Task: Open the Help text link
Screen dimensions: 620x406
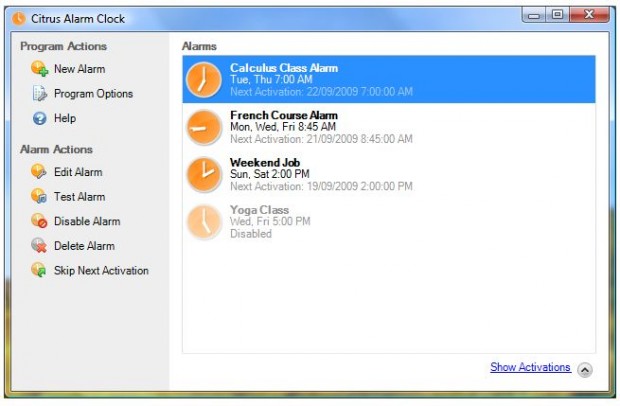Action: [65, 118]
